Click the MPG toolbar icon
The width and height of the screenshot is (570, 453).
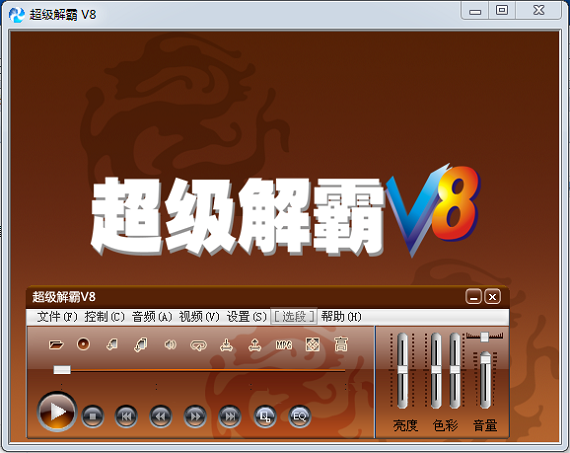(x=284, y=344)
